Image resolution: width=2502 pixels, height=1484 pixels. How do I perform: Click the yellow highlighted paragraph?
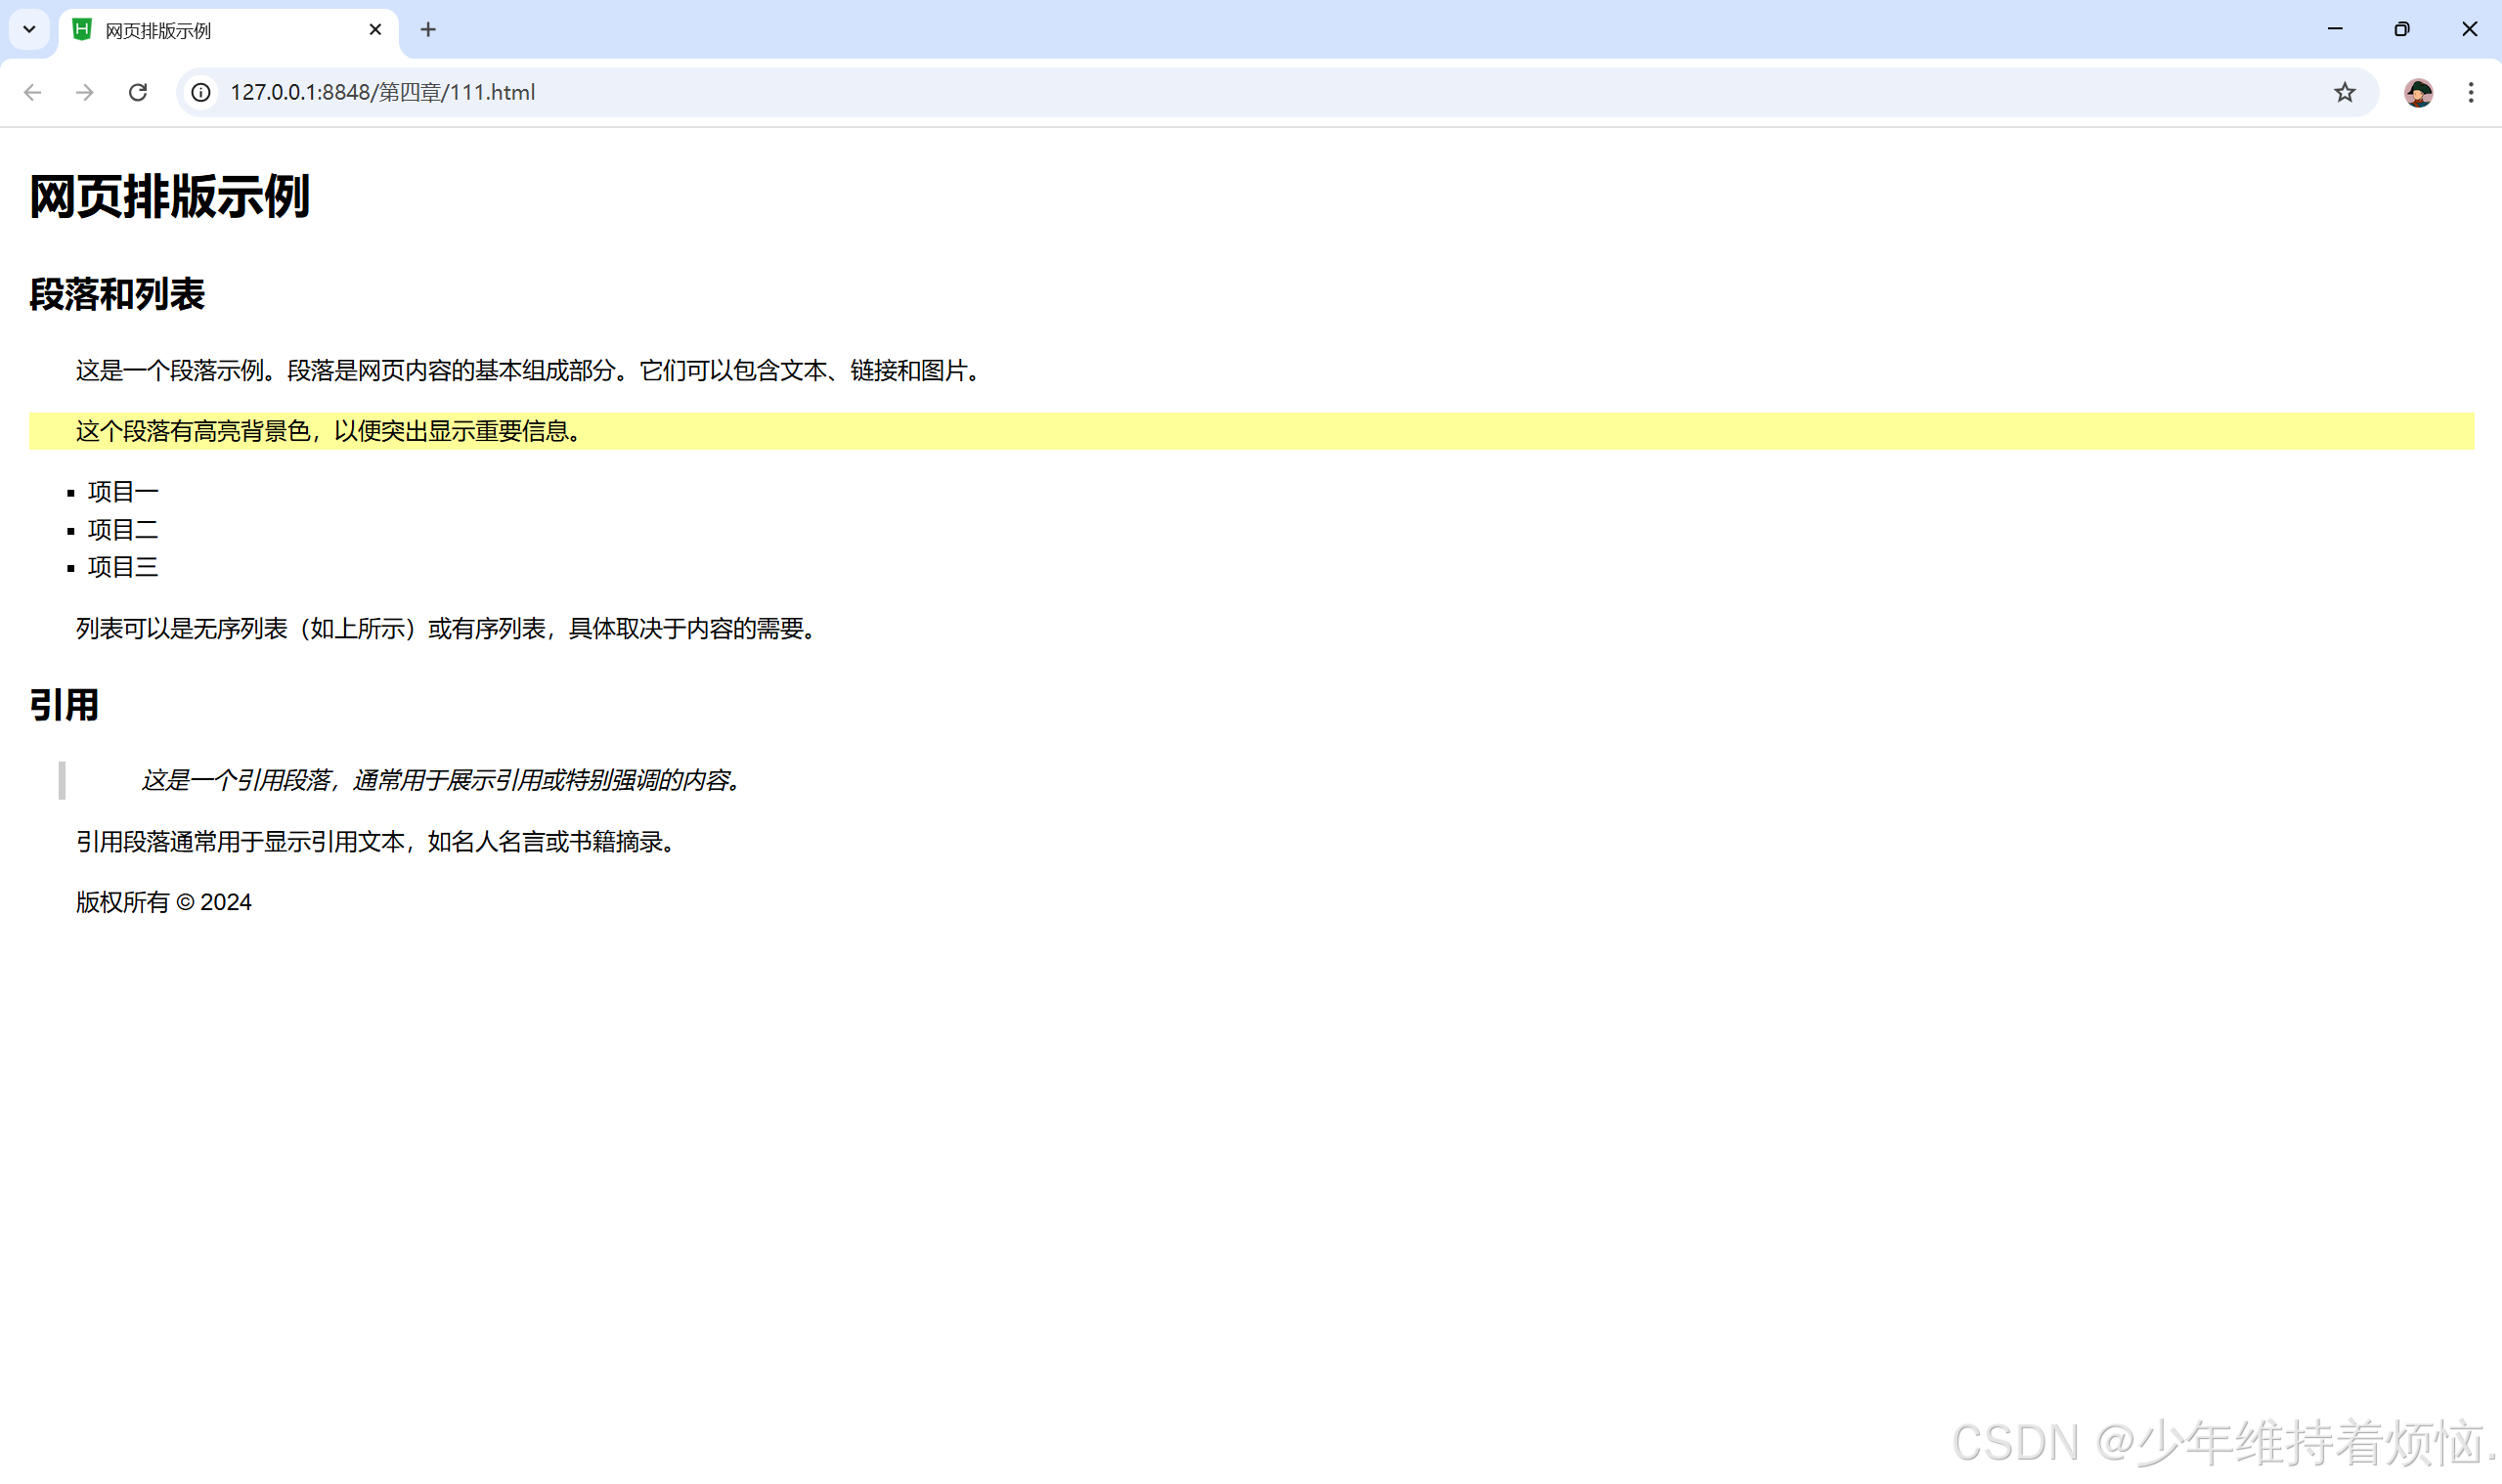(330, 431)
